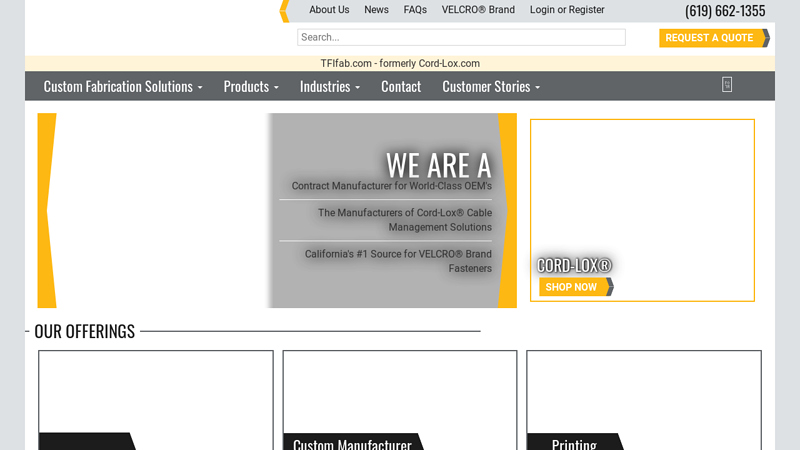Click the WE ARE A banner heading

pos(438,165)
